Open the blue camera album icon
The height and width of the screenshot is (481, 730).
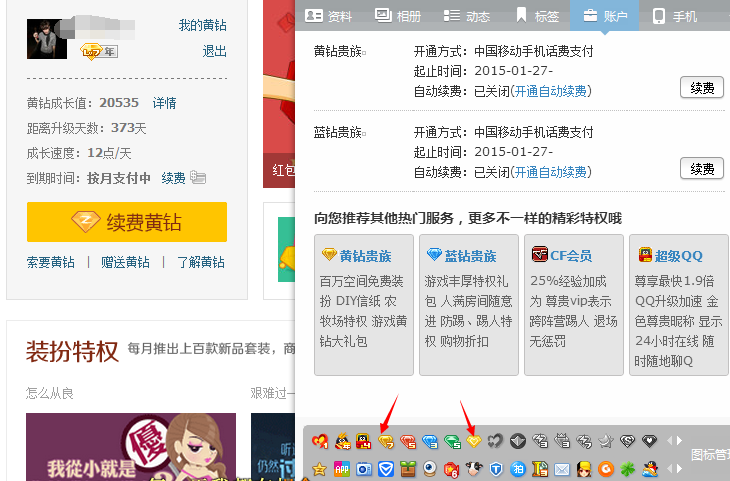364,469
